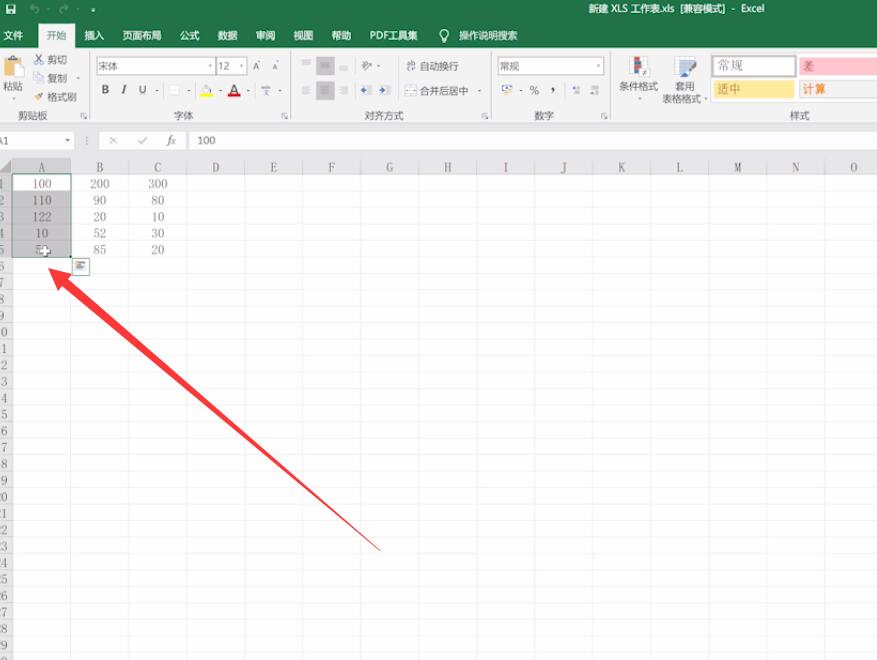Image resolution: width=877 pixels, height=660 pixels.
Task: Toggle Italic formatting
Action: pyautogui.click(x=124, y=89)
